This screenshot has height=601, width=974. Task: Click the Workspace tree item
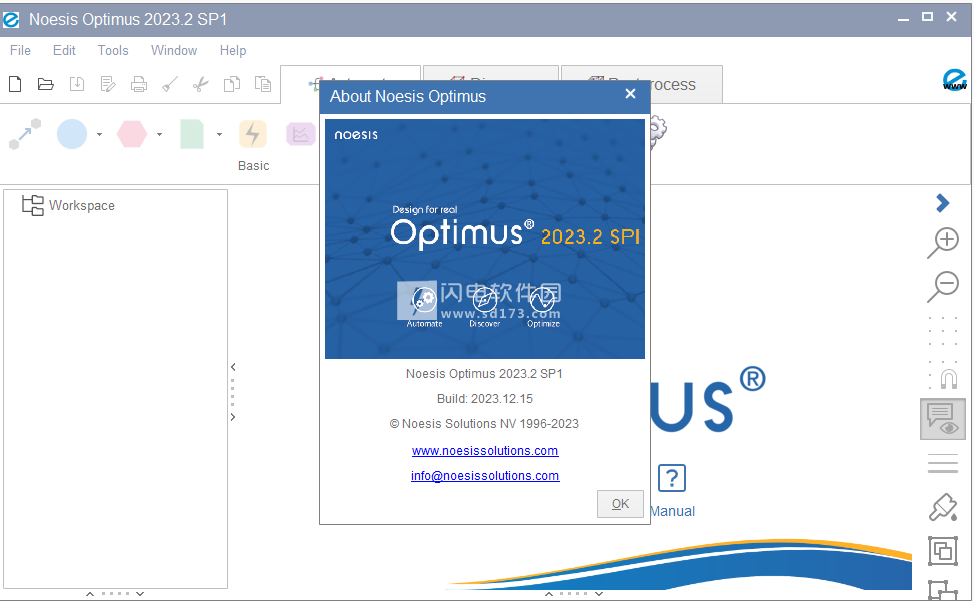point(68,206)
